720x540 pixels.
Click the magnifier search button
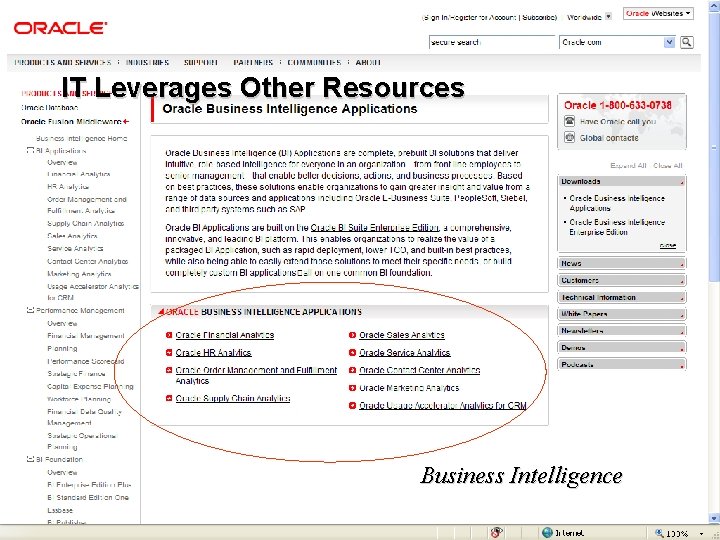(686, 42)
